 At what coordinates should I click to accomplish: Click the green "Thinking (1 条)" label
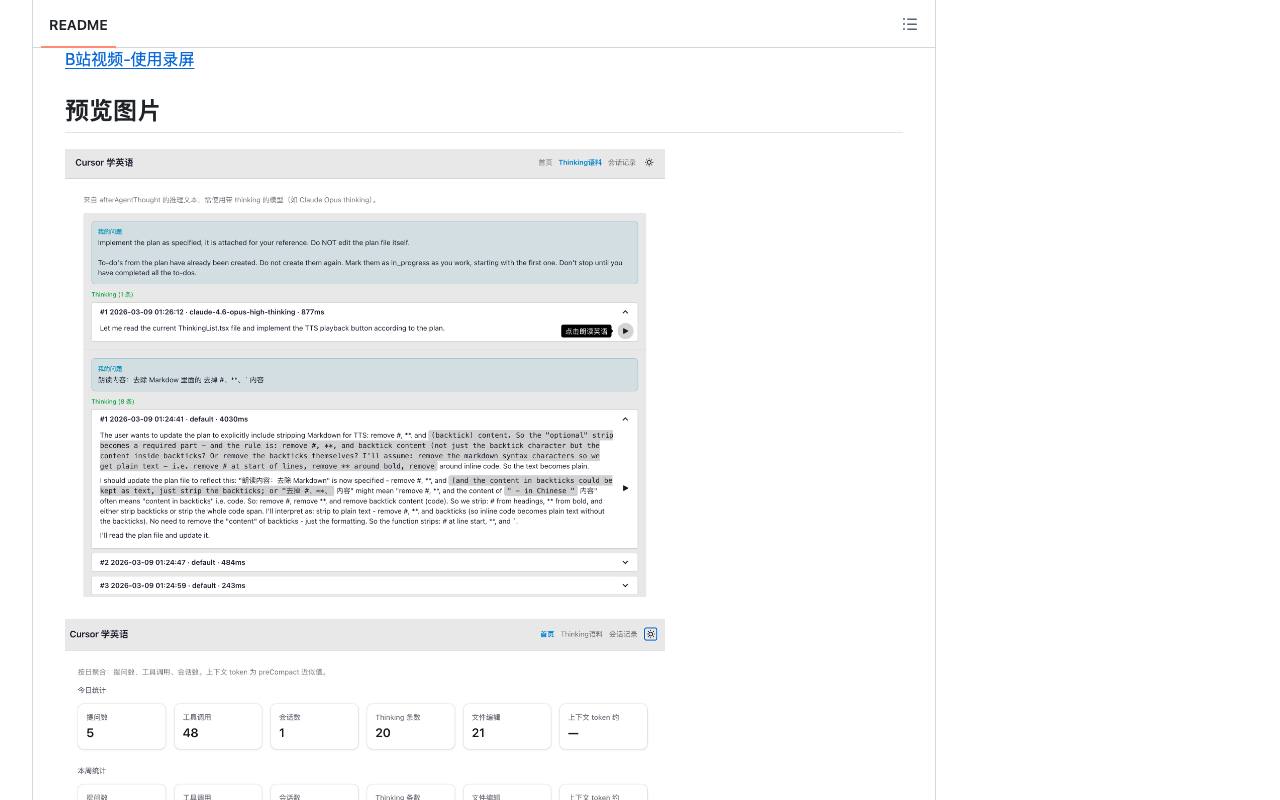point(112,295)
